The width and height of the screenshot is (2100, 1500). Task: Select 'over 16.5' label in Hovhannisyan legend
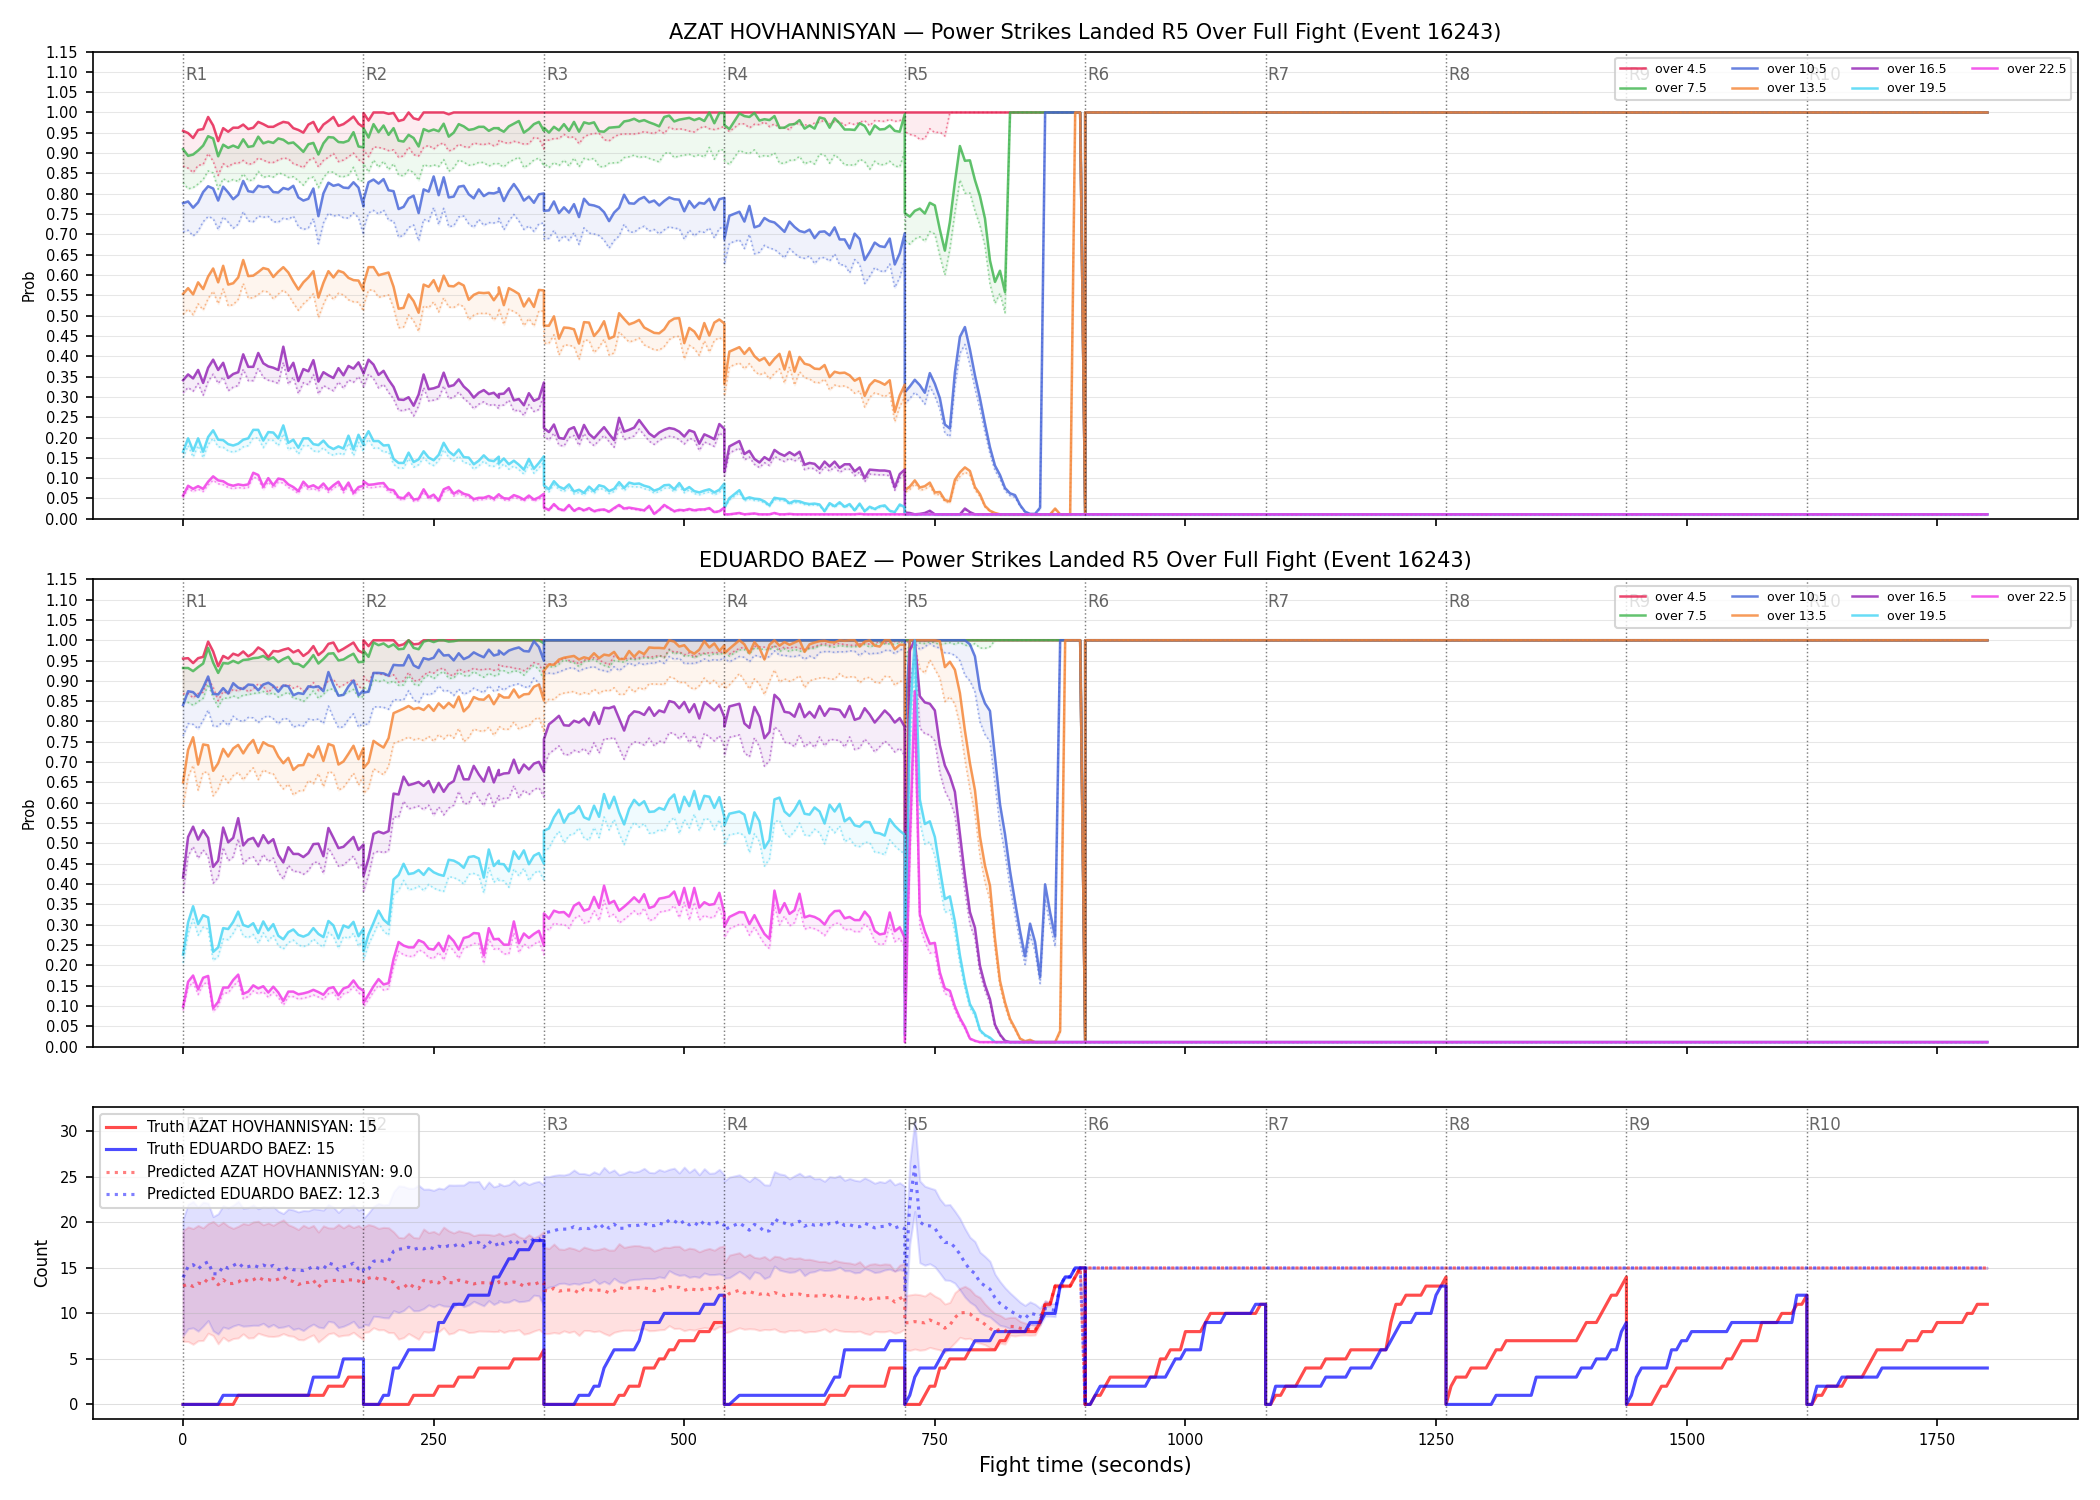(x=1916, y=69)
